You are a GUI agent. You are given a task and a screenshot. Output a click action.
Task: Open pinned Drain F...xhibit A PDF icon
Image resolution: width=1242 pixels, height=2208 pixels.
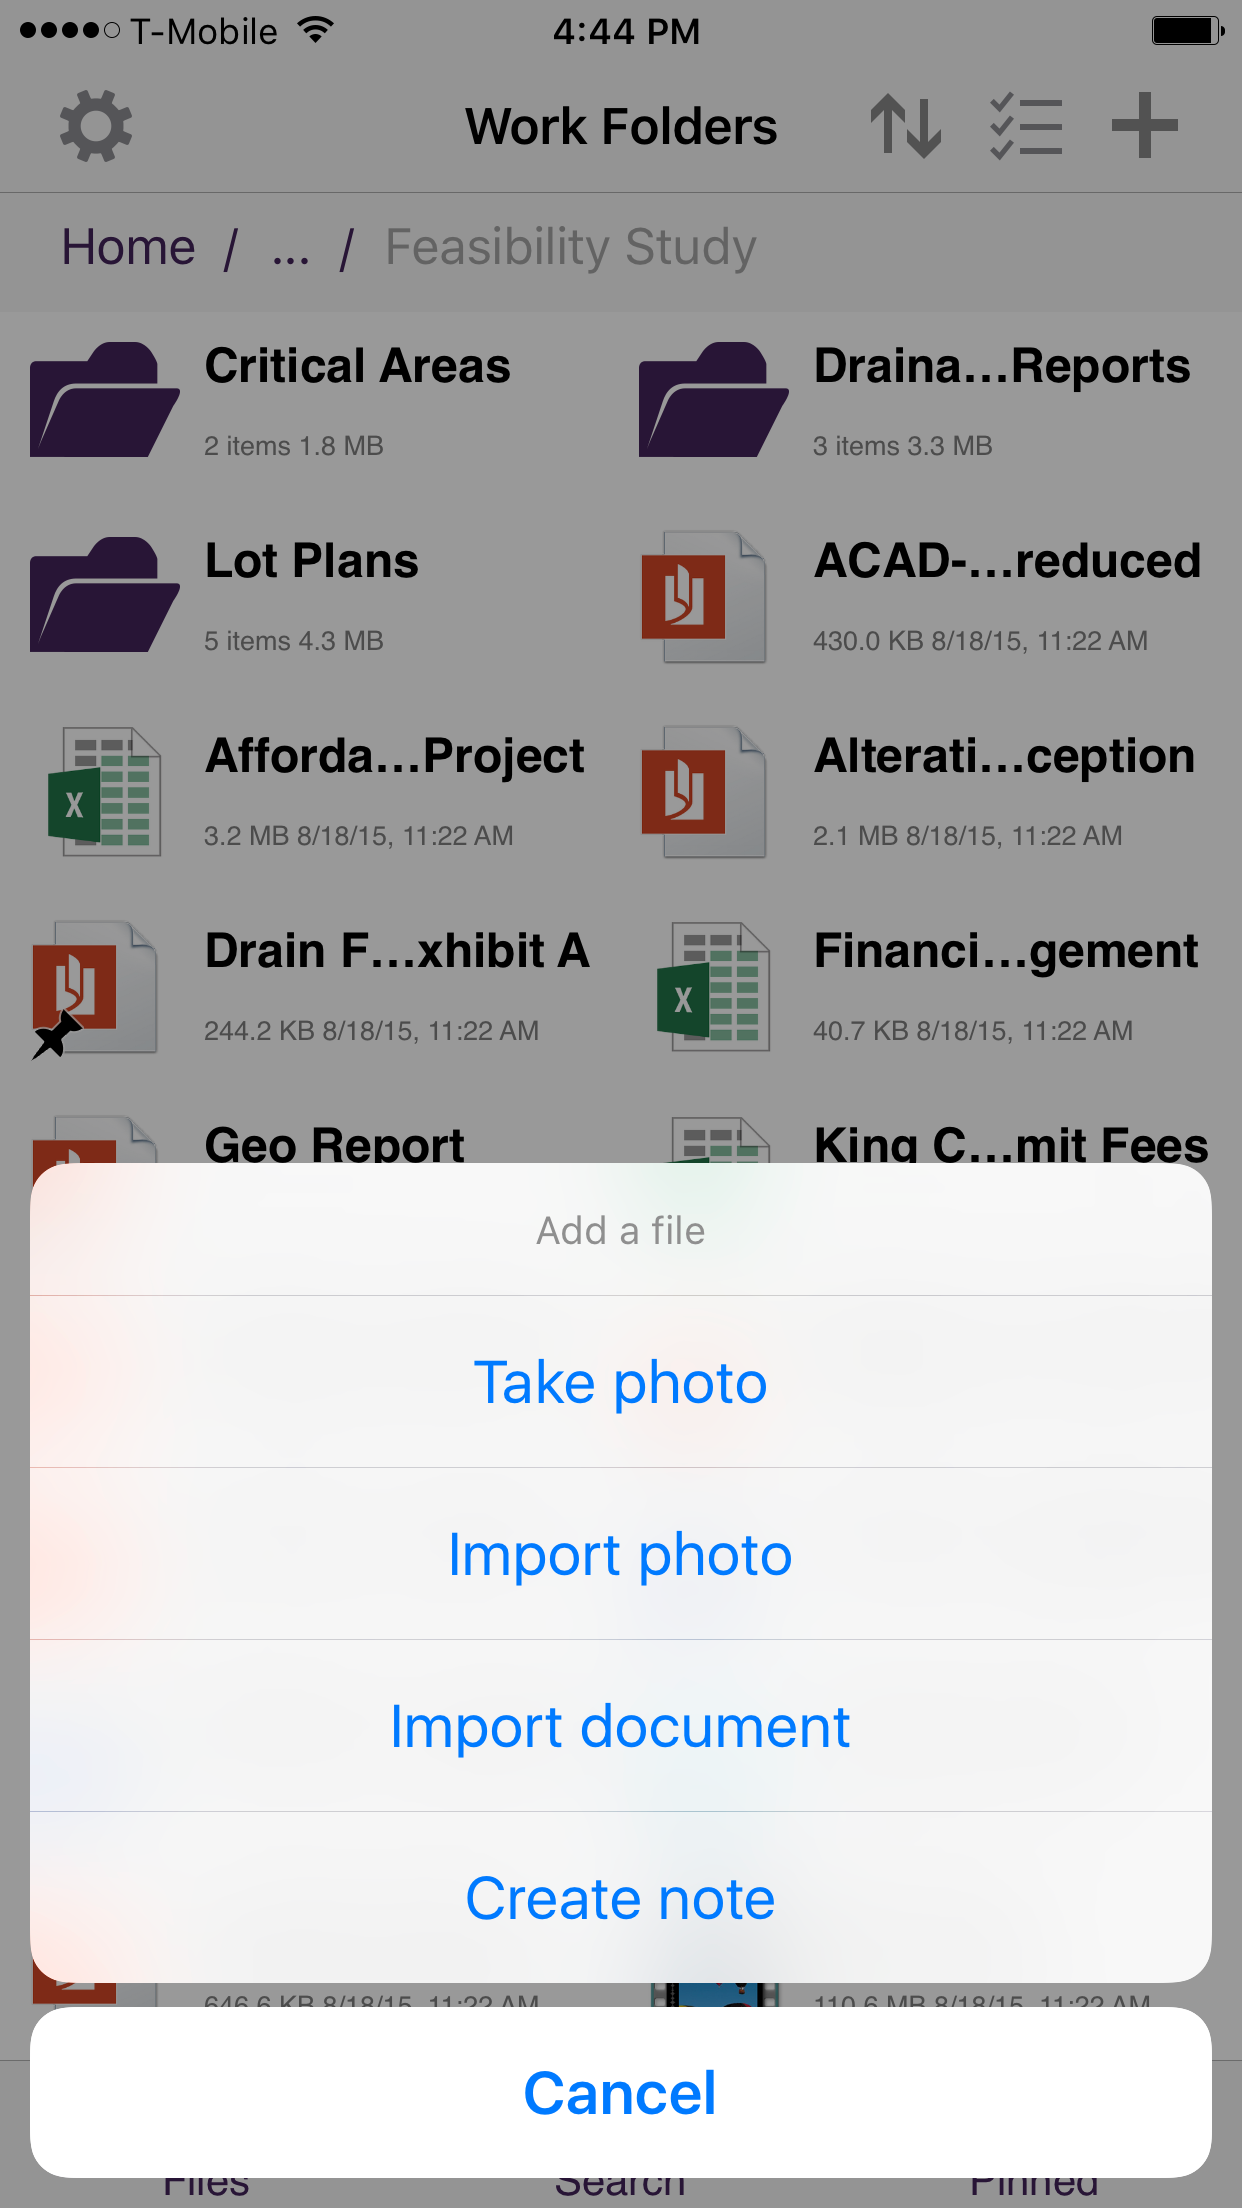coord(94,987)
